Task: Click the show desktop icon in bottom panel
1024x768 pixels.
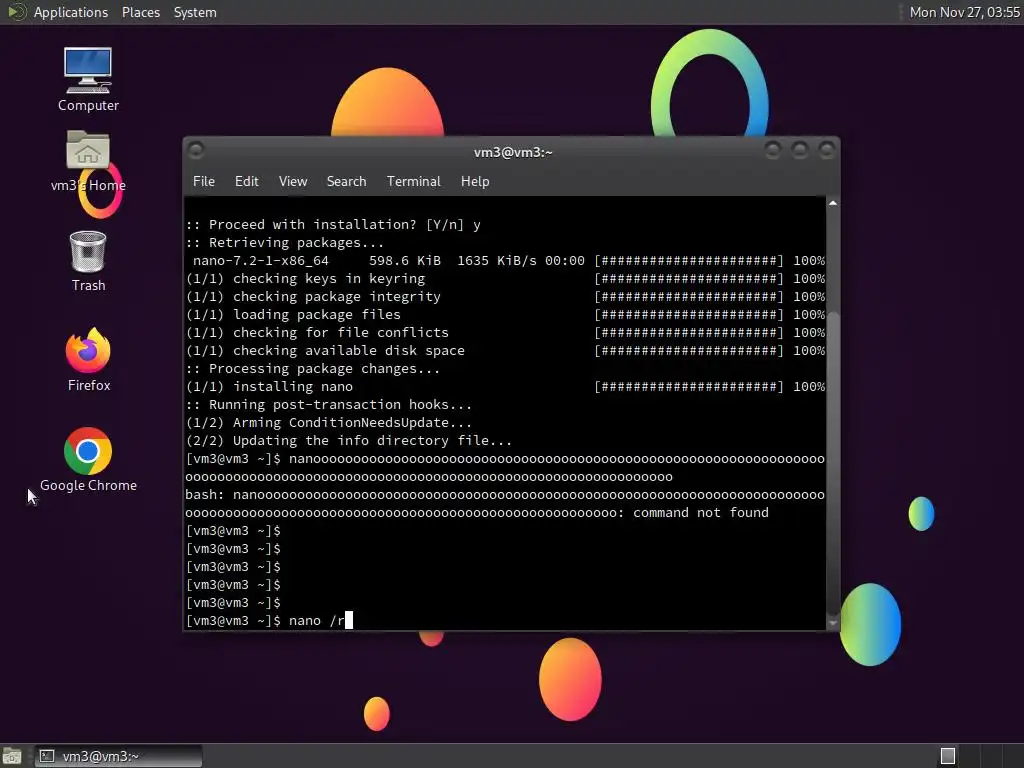Action: tap(12, 756)
